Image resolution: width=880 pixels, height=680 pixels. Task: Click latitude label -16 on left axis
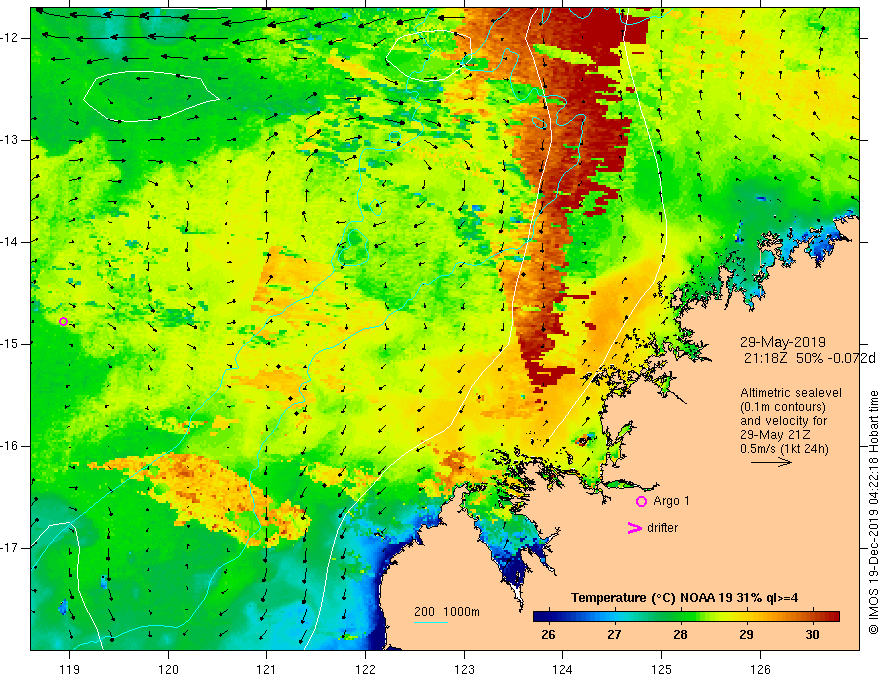10,446
